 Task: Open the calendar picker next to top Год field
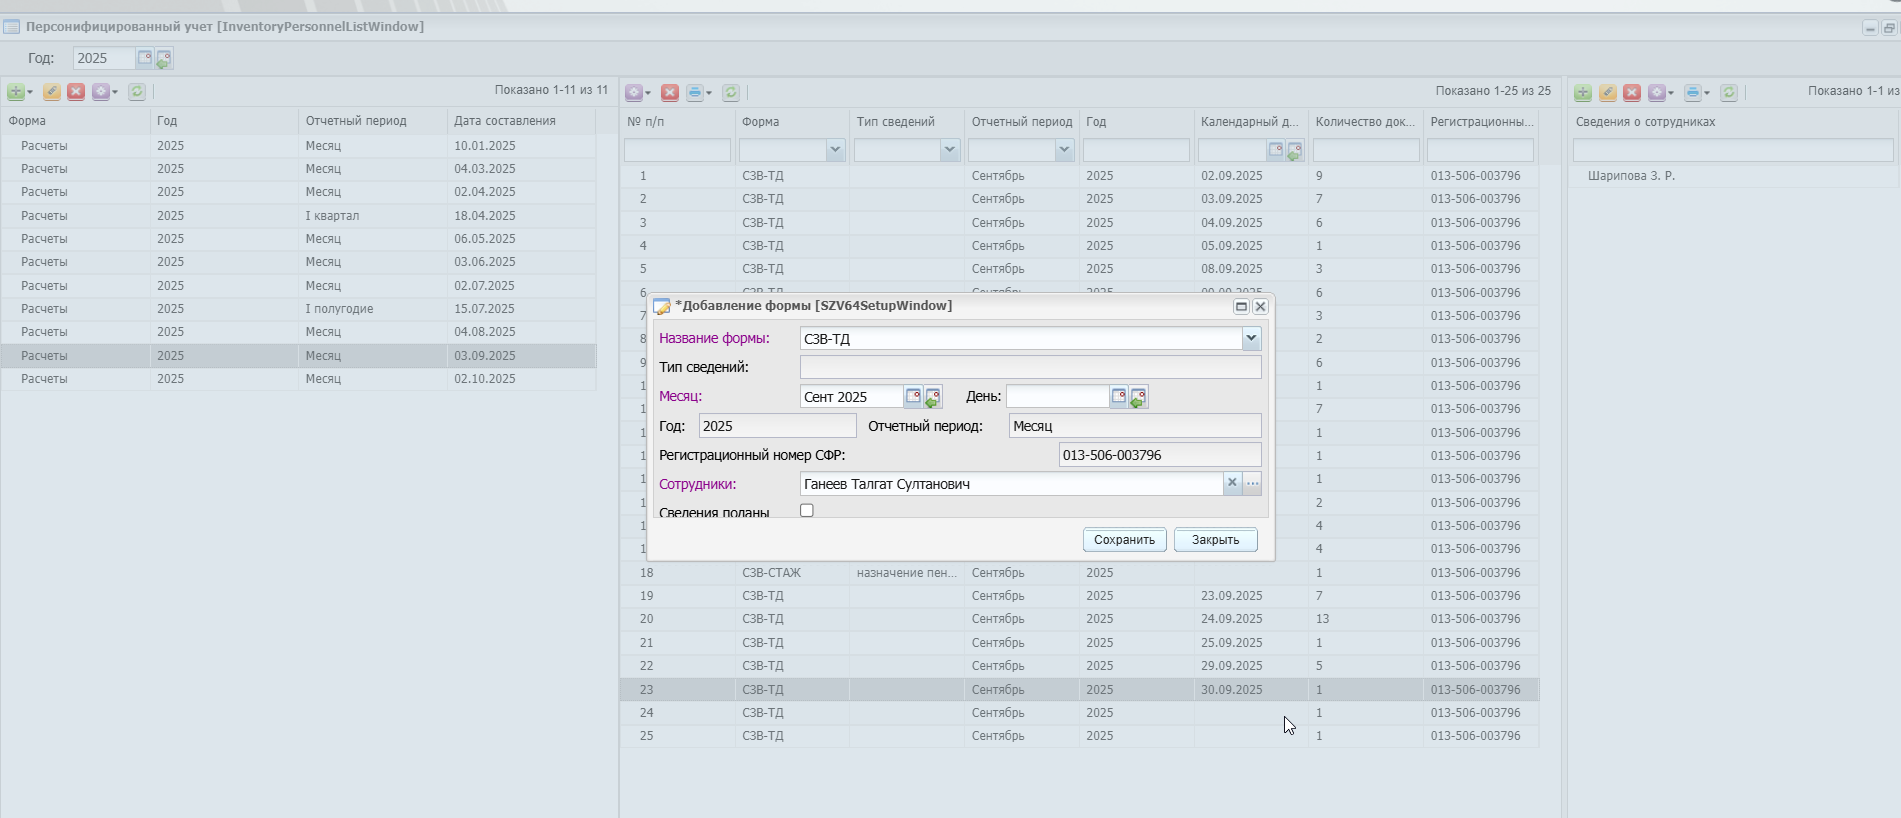pos(145,58)
